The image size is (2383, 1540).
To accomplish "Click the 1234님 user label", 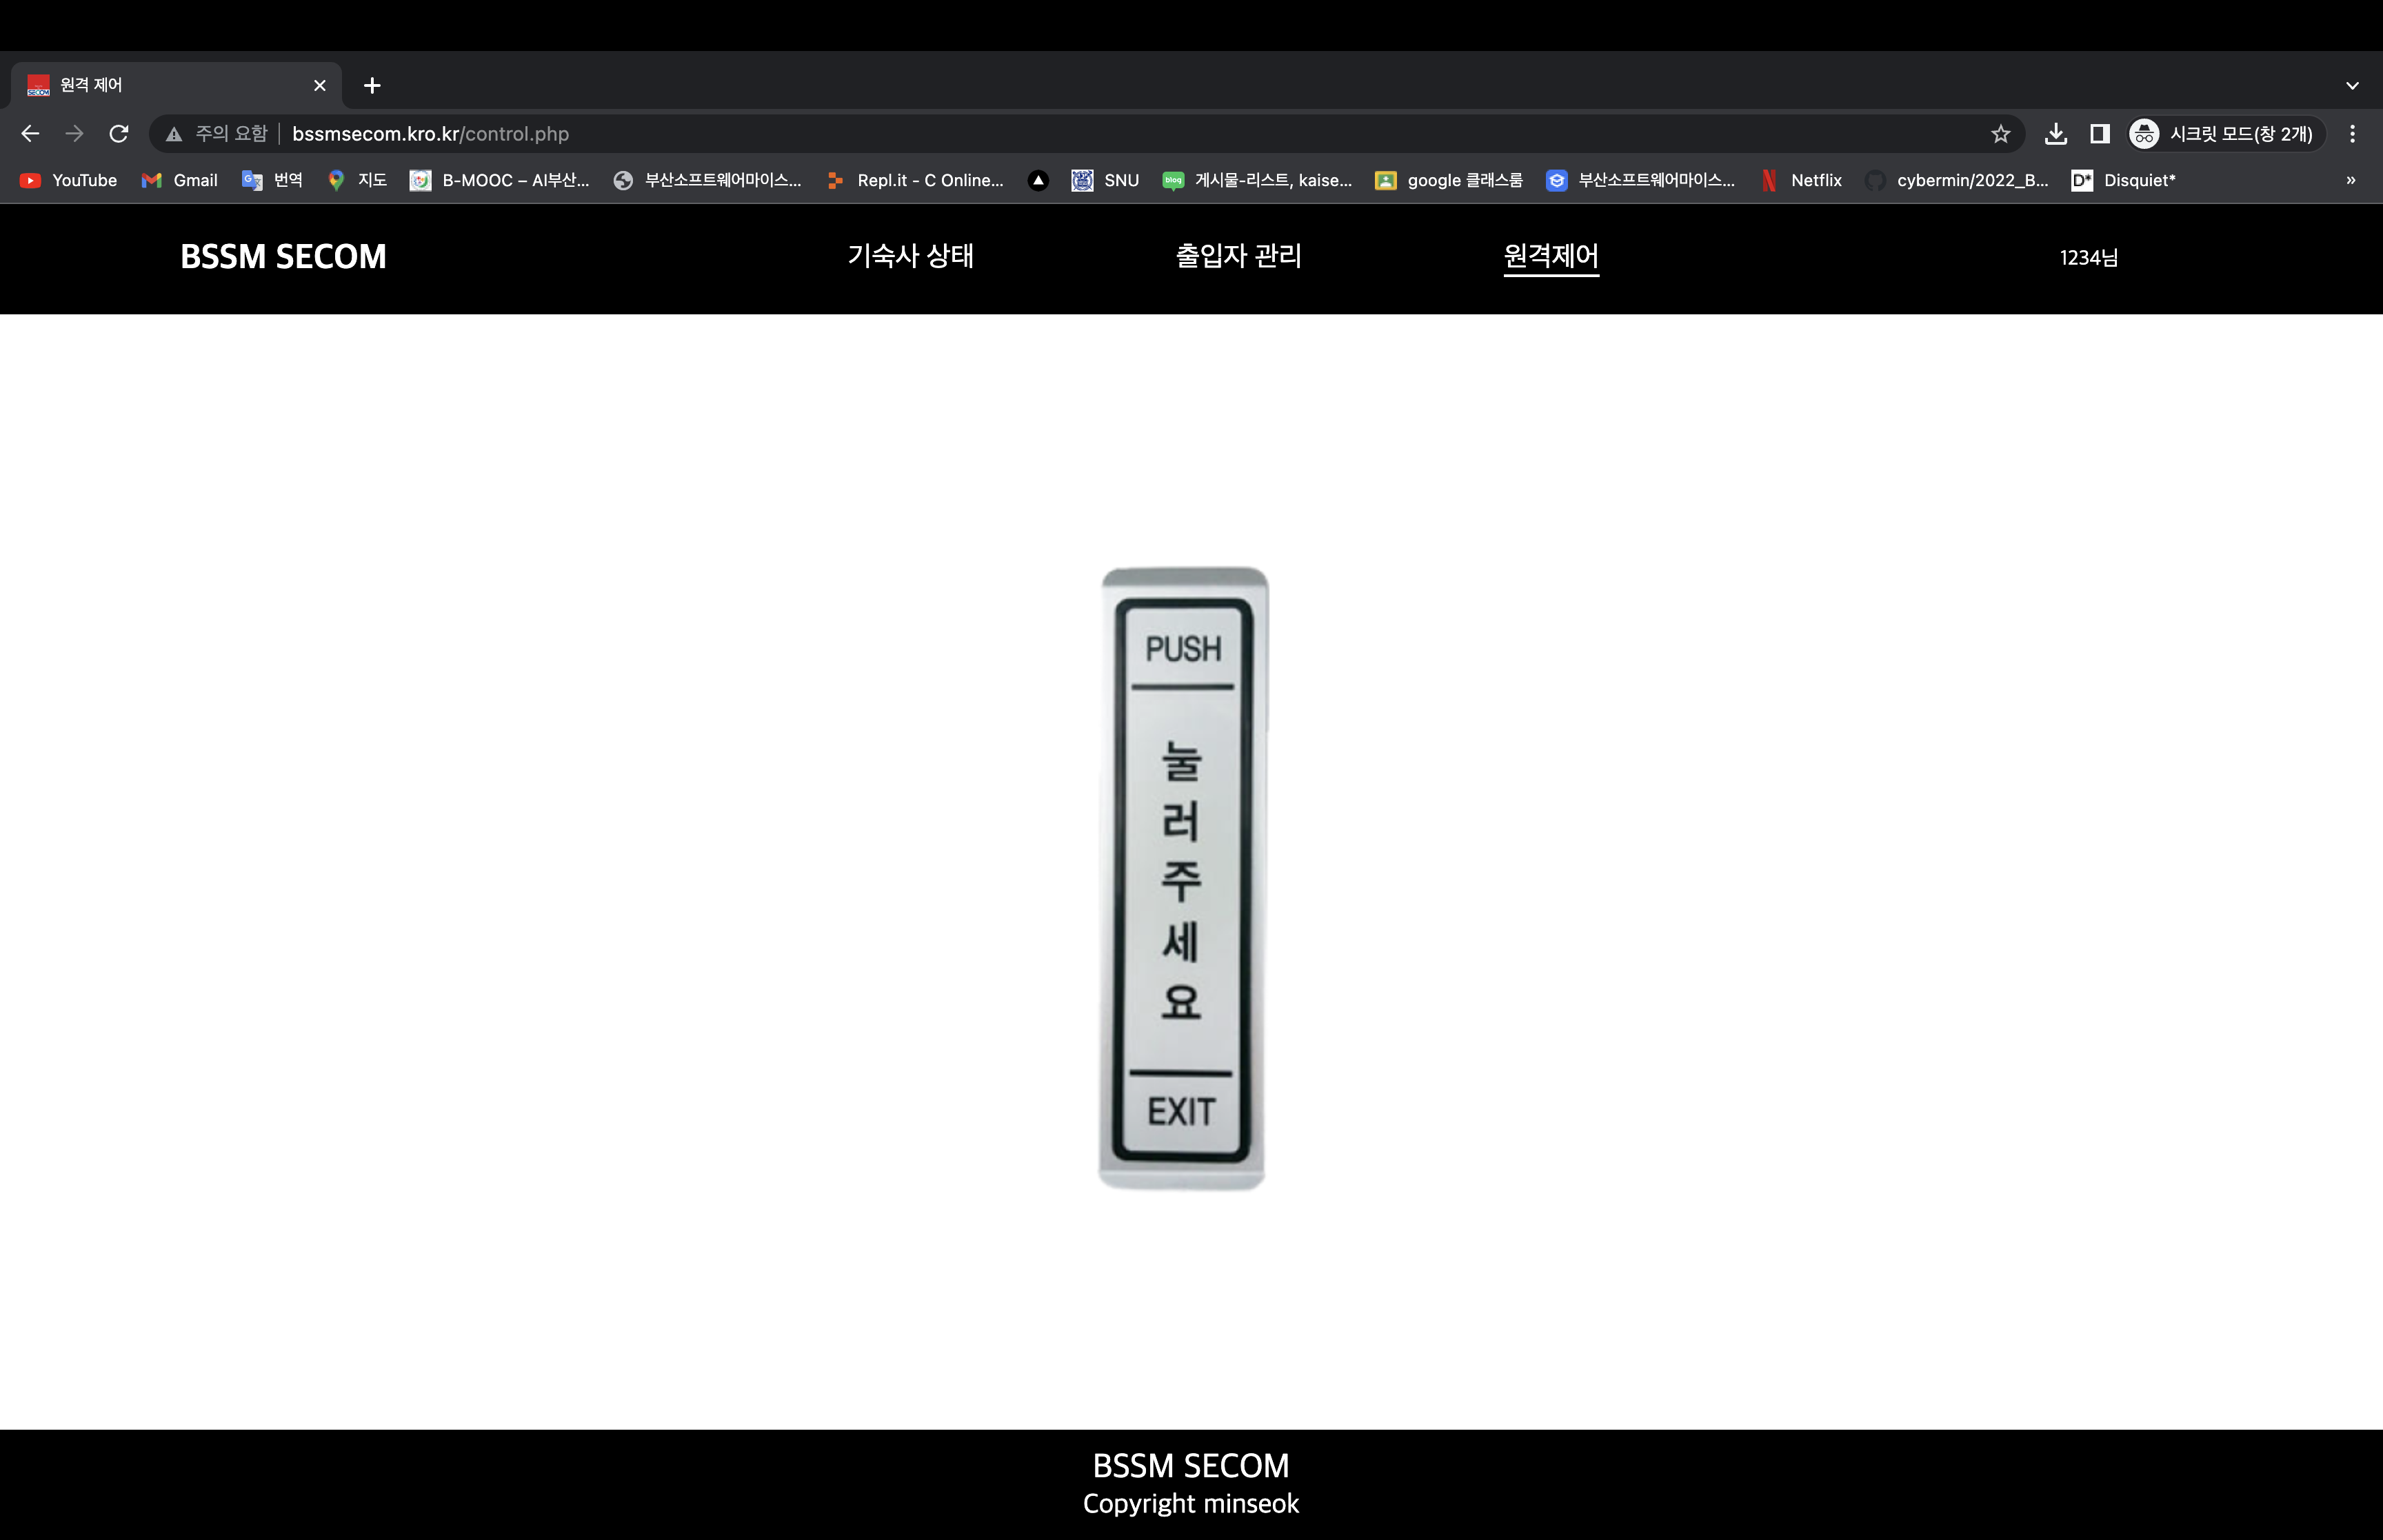I will [x=2089, y=258].
